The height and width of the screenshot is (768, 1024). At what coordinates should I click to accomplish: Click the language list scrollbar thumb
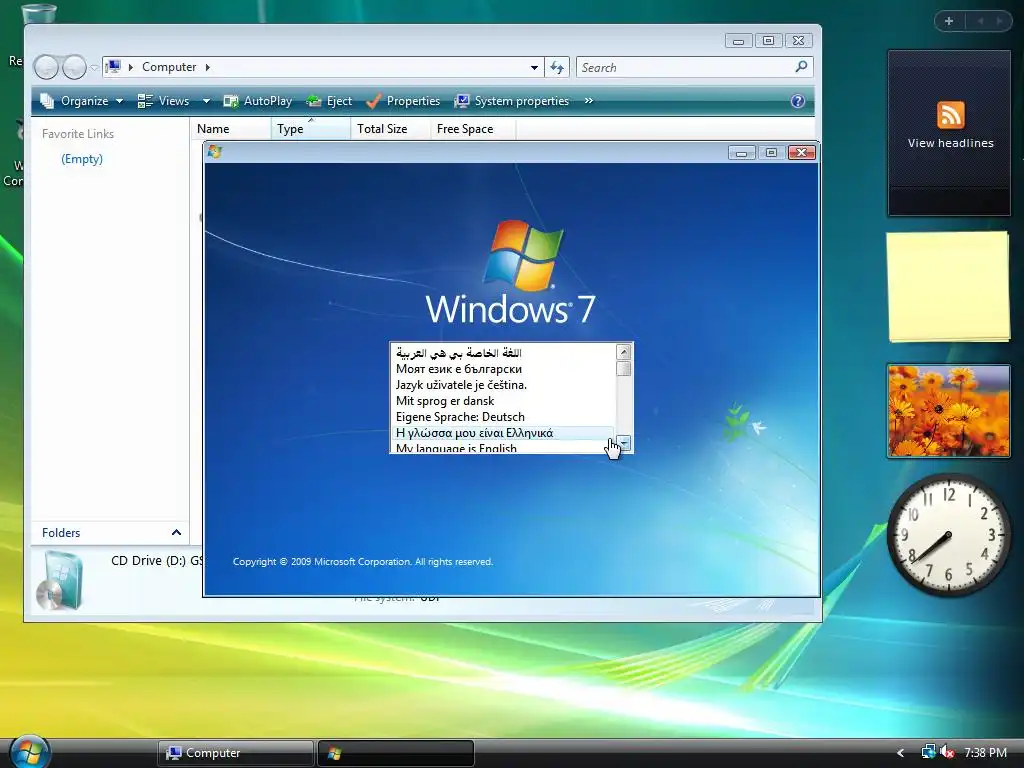coord(624,368)
